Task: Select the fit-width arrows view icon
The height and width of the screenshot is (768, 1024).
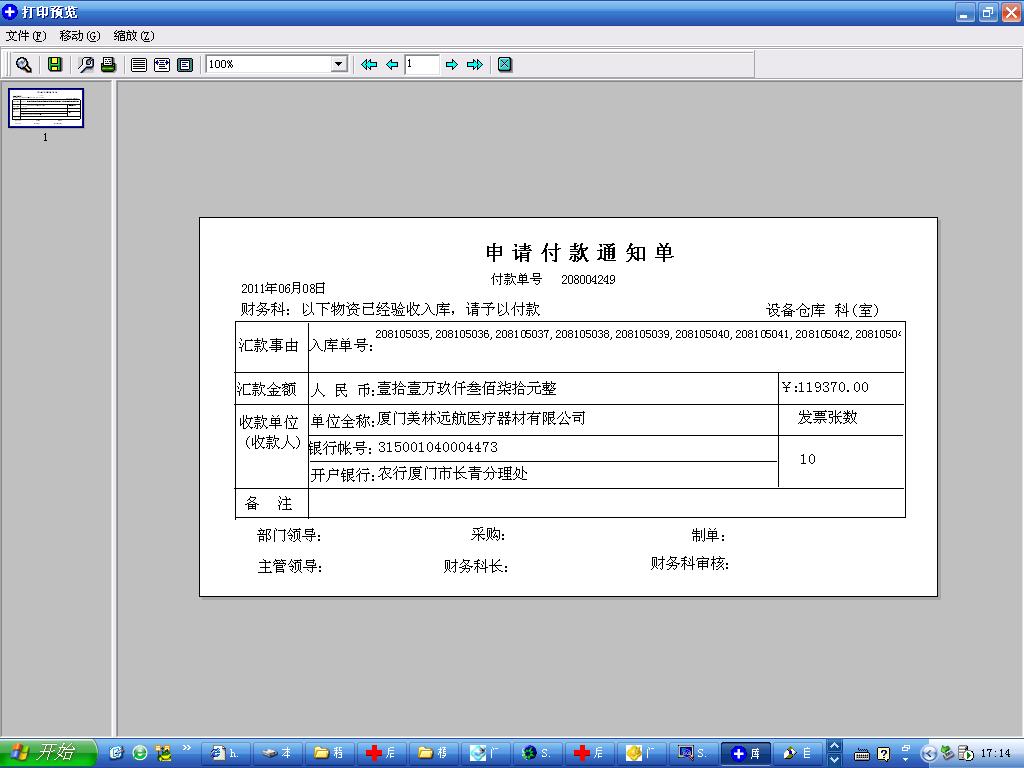Action: click(162, 65)
